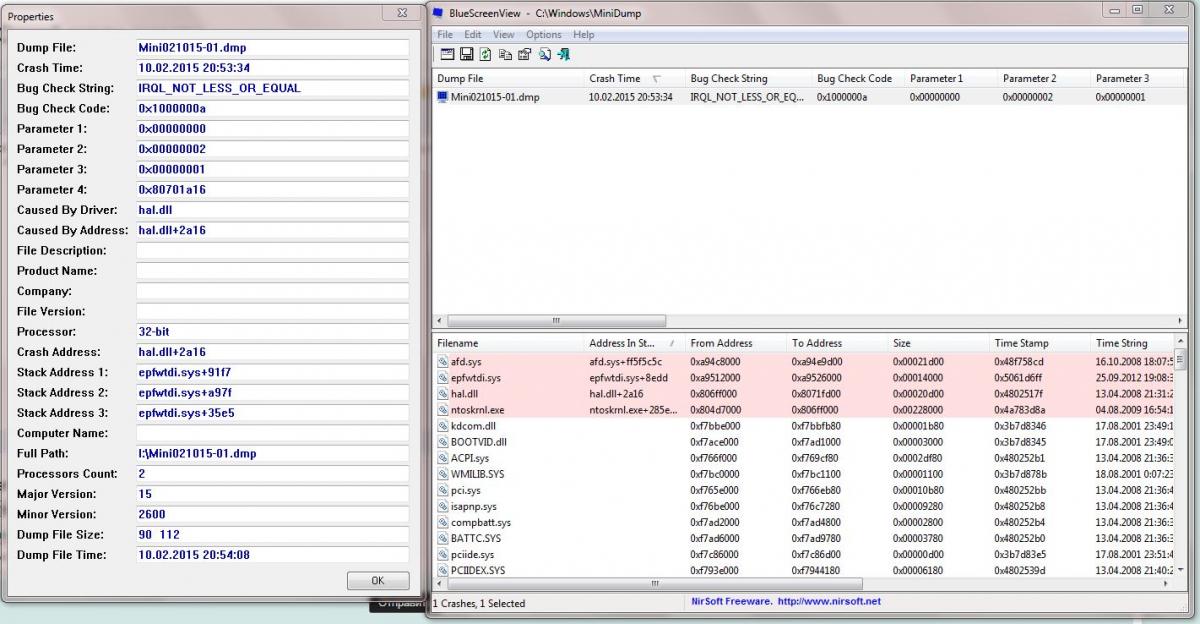Sort drivers by Address In Stack column

tap(627, 343)
